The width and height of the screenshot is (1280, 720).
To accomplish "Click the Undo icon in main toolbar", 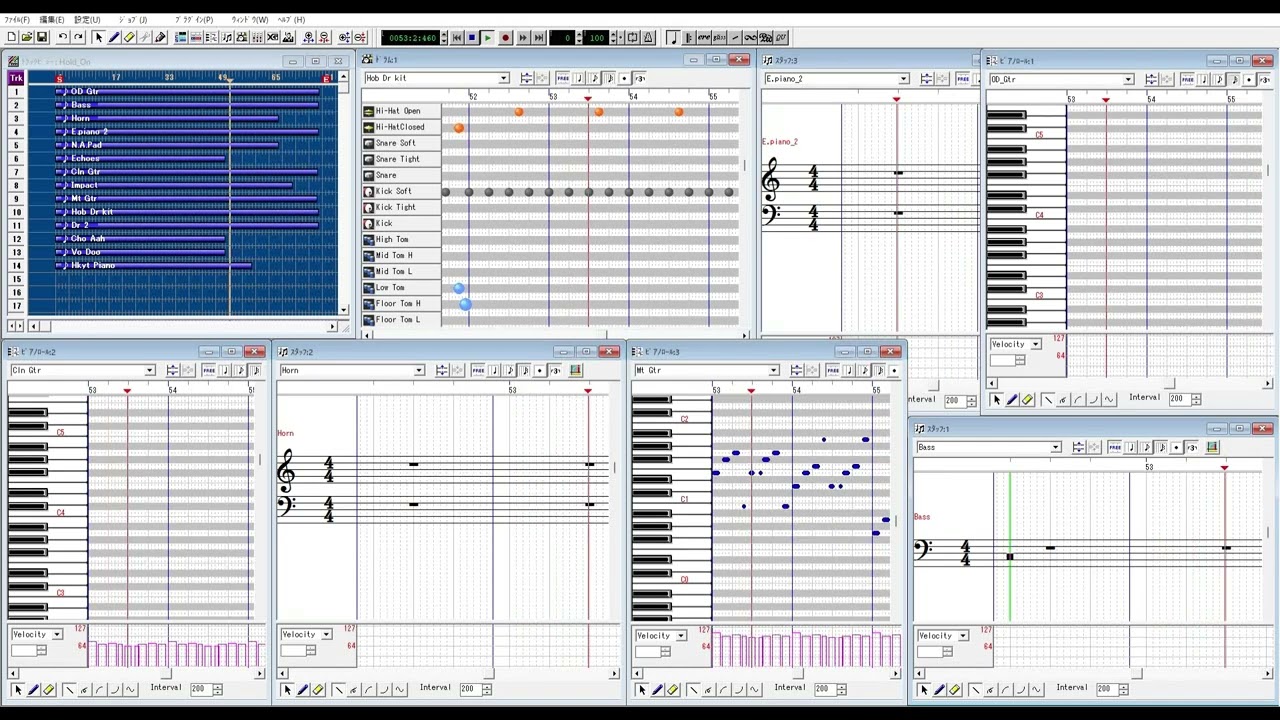I will [62, 37].
